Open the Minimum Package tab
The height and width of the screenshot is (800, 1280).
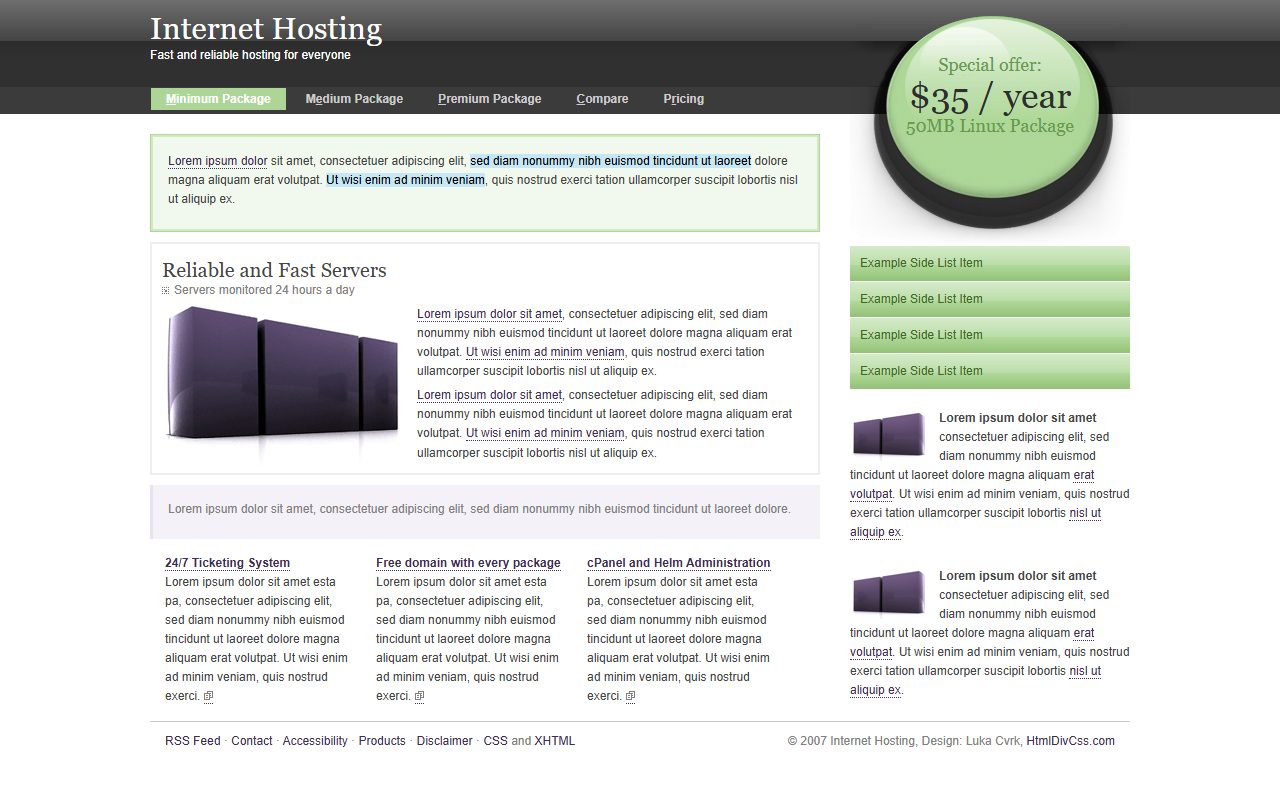tap(218, 99)
